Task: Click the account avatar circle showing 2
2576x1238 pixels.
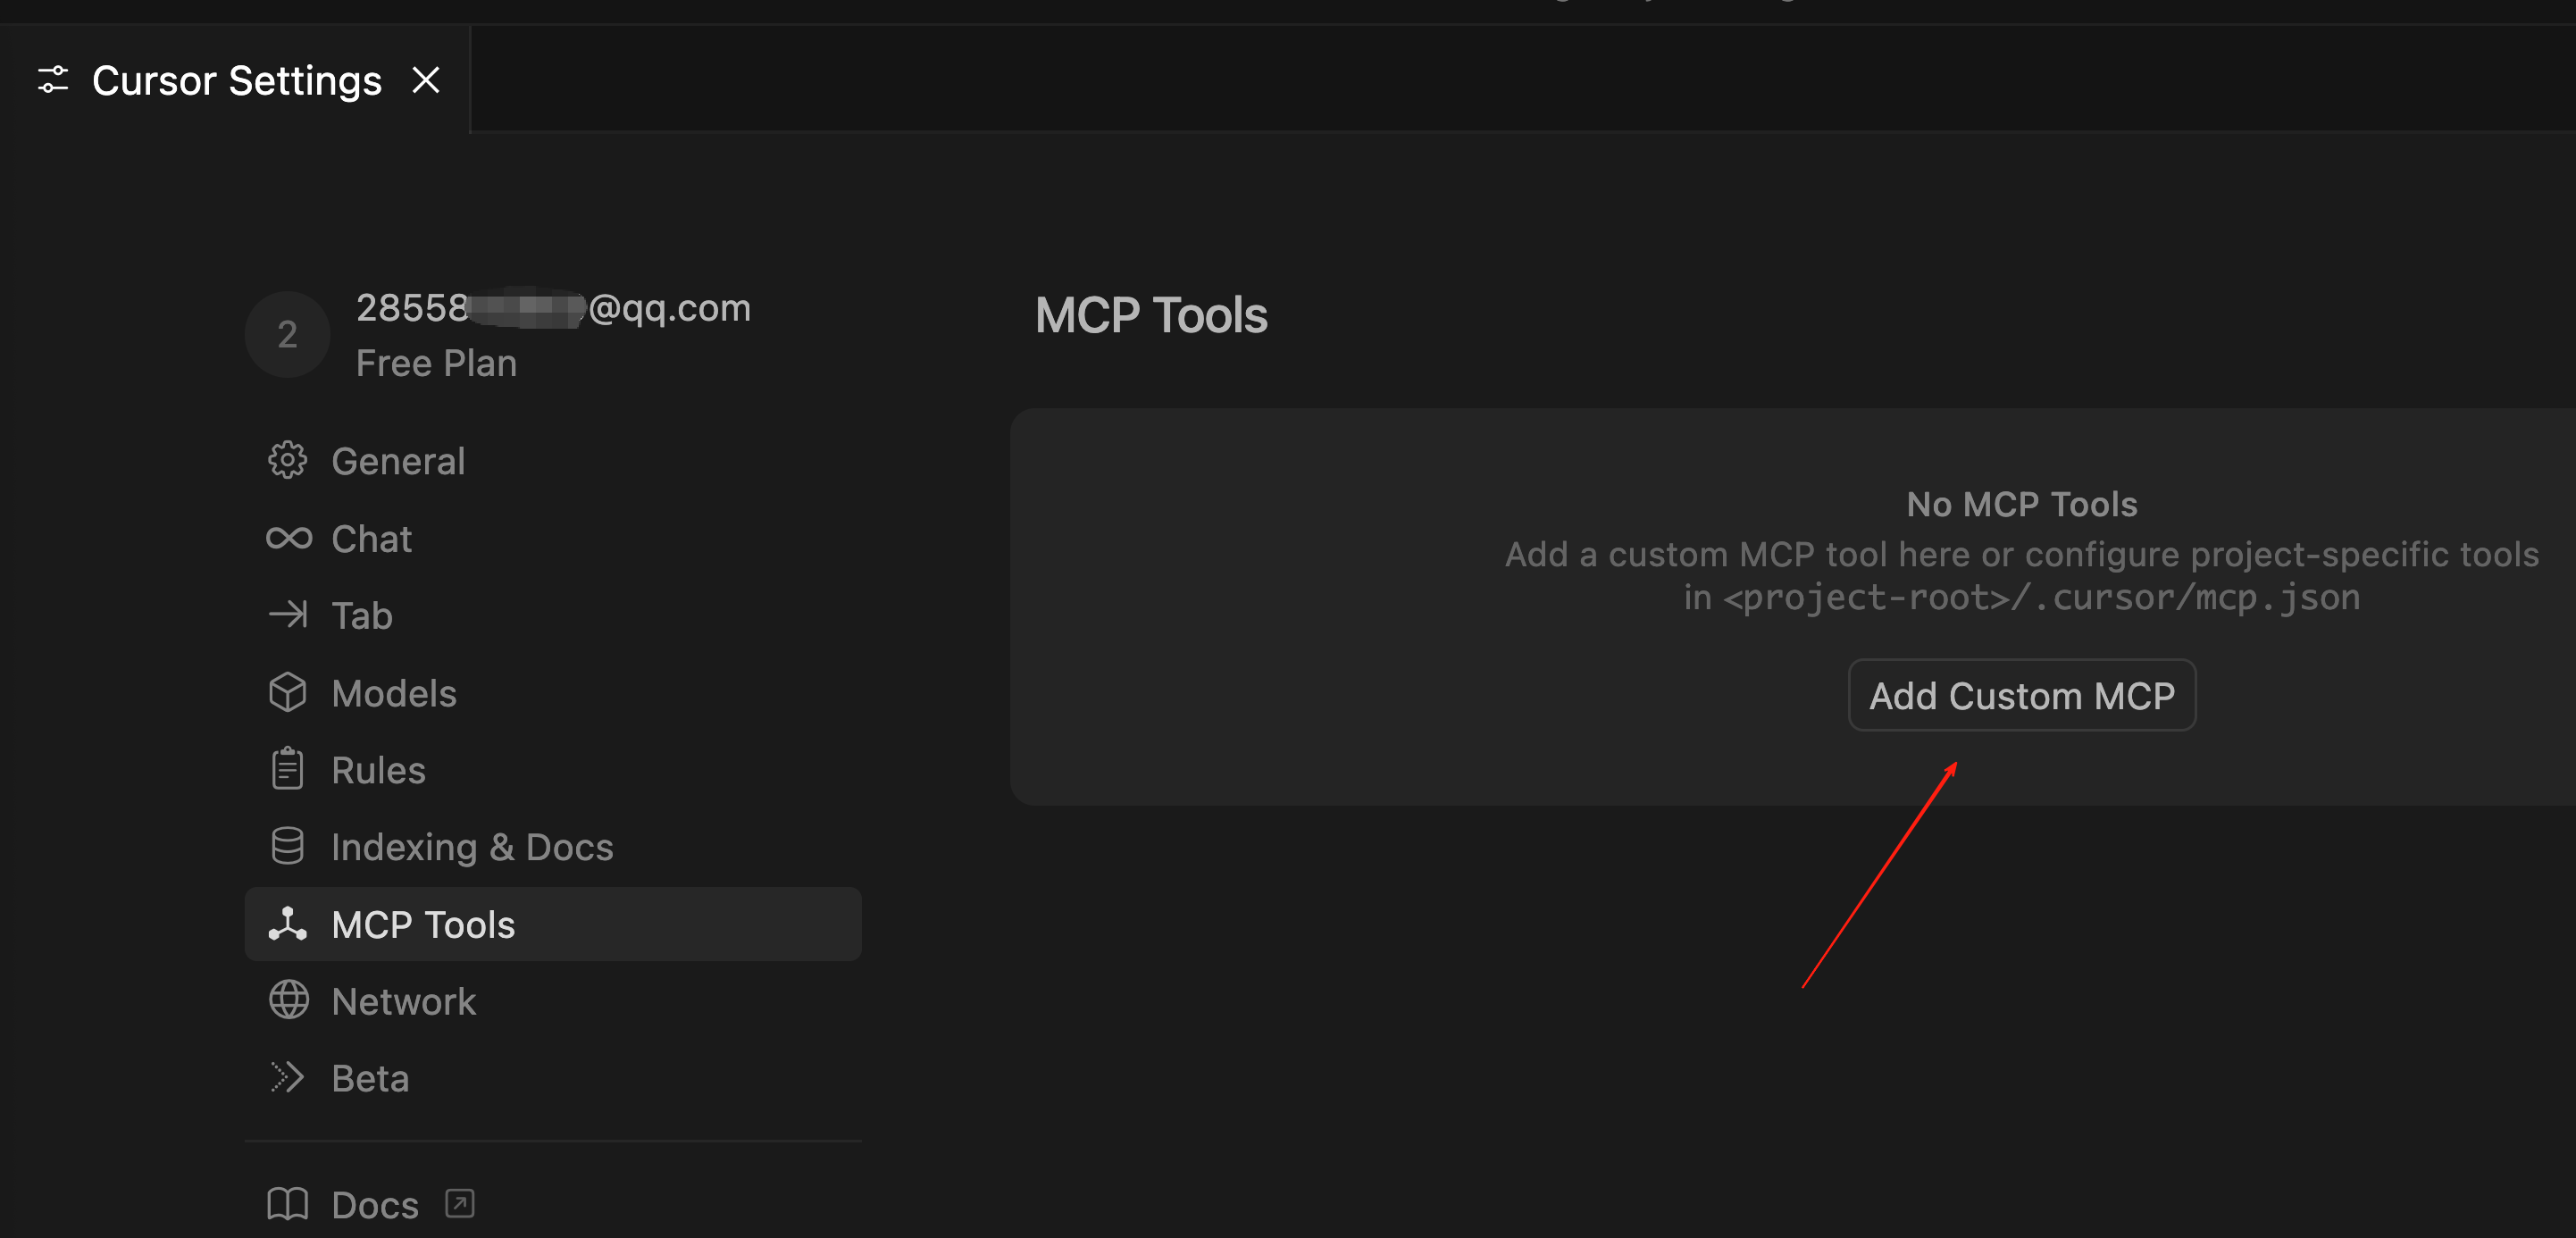Action: click(x=287, y=334)
